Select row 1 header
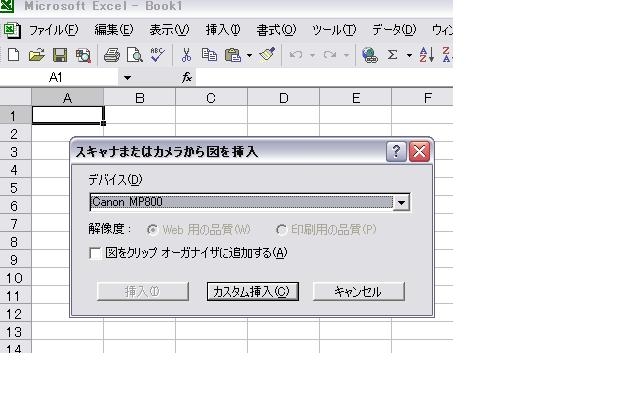Viewport: 640px width, 400px height. point(16,116)
